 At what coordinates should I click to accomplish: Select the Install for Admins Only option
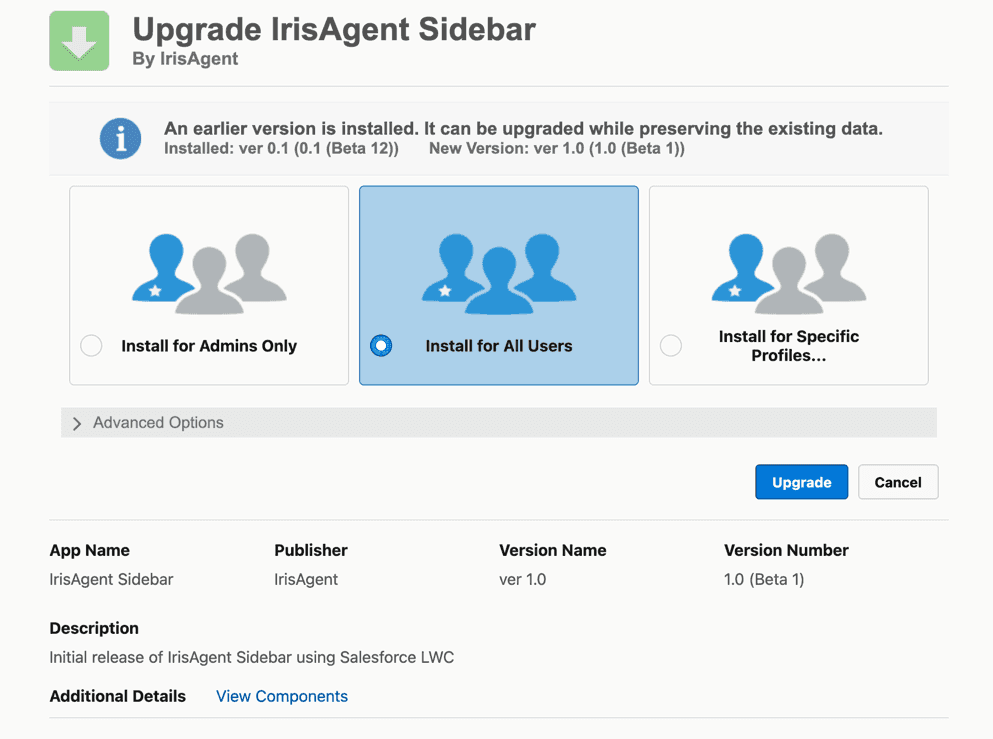tap(91, 345)
